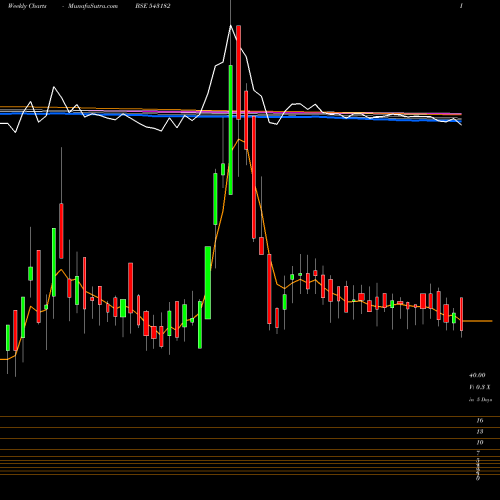Click the 10 axis value

480,443
